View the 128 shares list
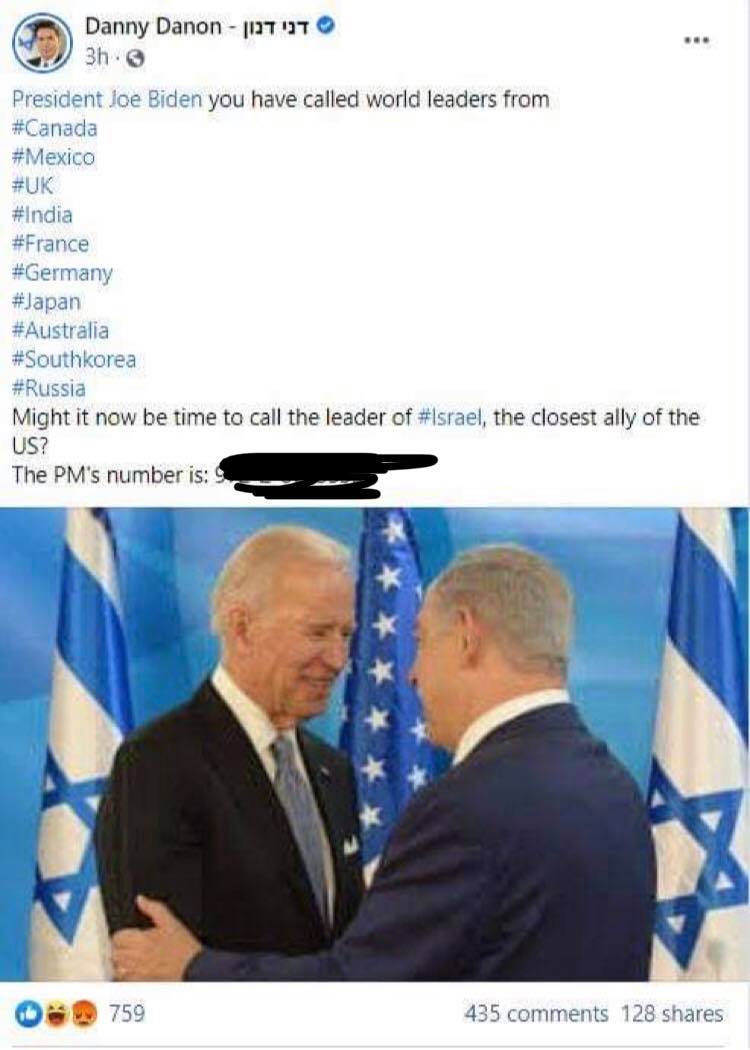Viewport: 750px width, 1050px height. [672, 1014]
